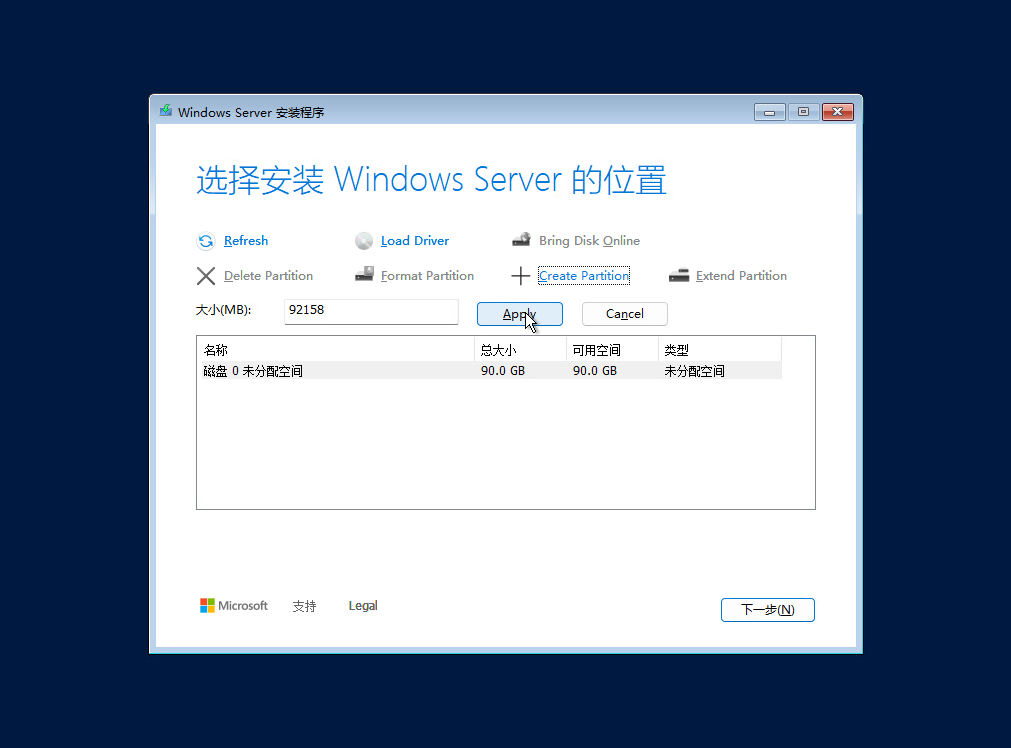Viewport: 1011px width, 748px height.
Task: Focus the 大小(MB) size input field
Action: coord(371,311)
